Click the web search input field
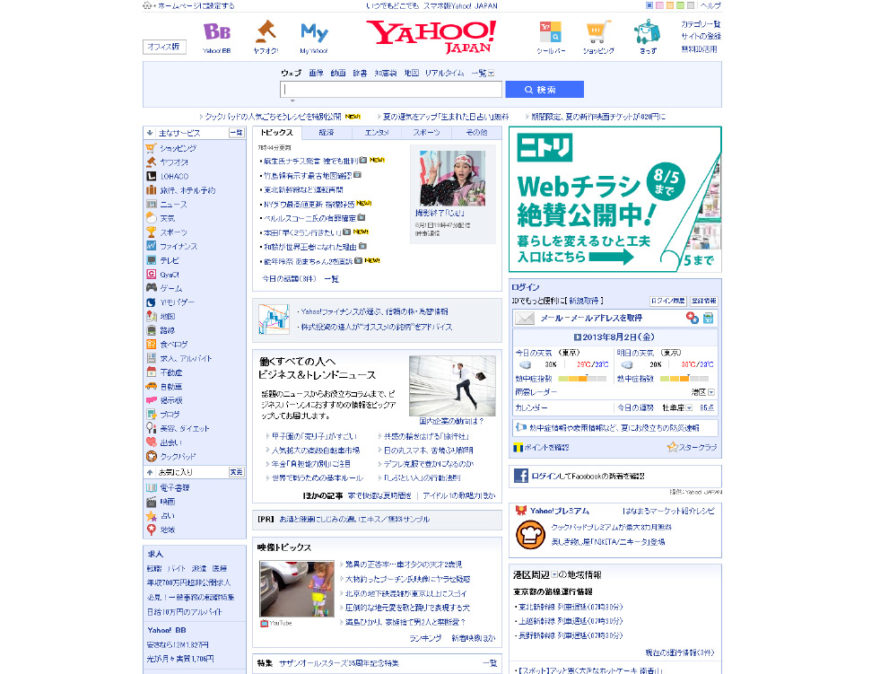This screenshot has width=880, height=674. coord(391,90)
